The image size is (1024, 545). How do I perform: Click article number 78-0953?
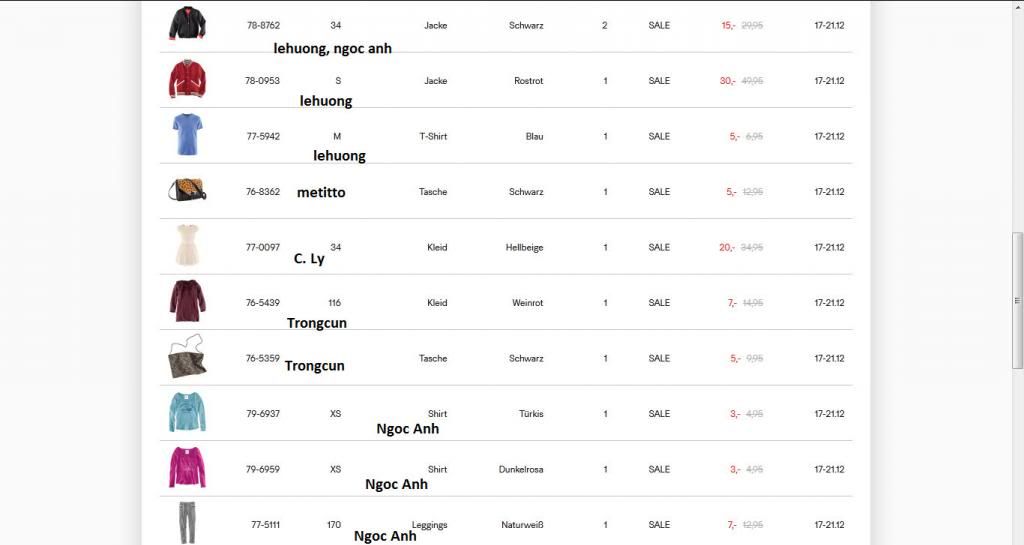point(263,81)
